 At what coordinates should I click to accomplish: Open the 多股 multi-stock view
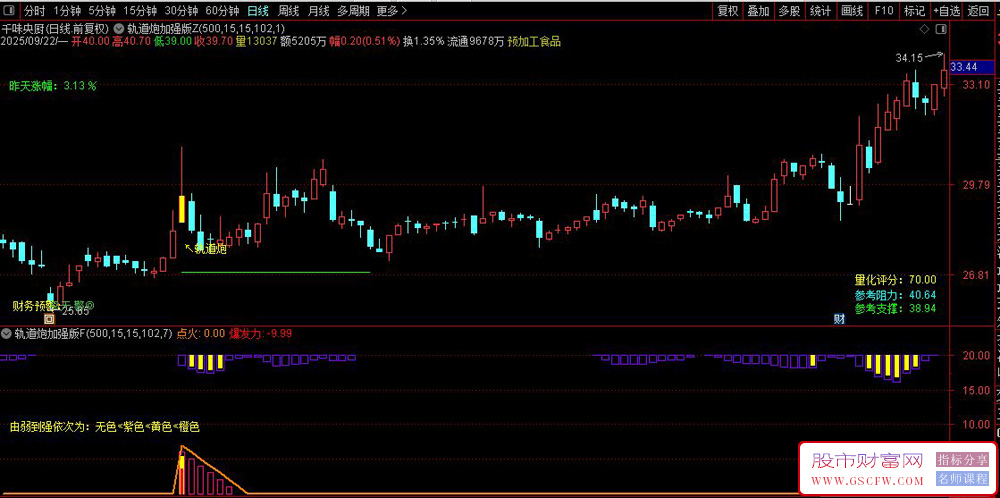(790, 10)
